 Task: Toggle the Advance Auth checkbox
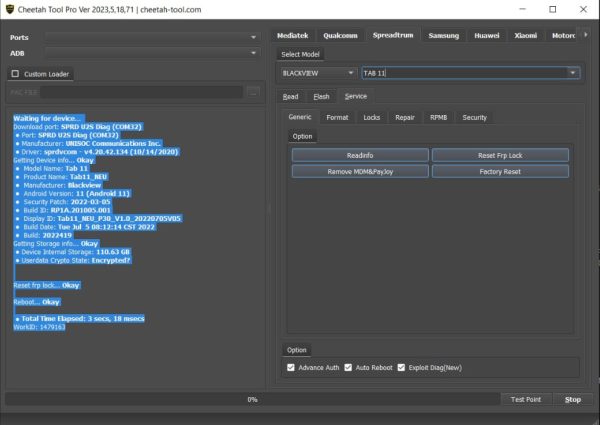tap(291, 367)
